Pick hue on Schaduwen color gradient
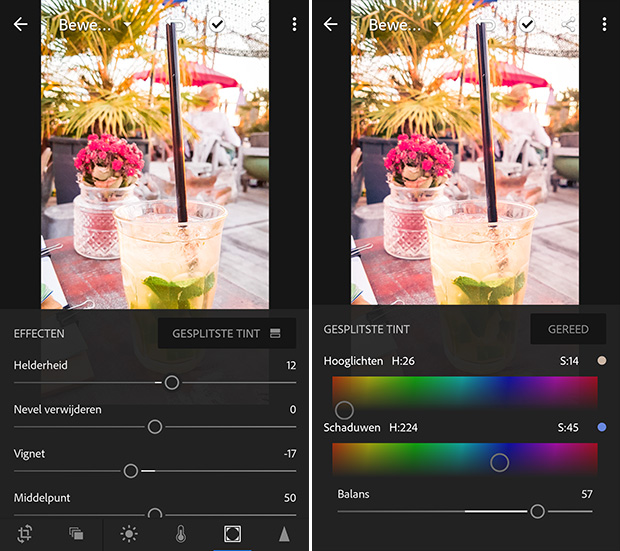Screen dimensions: 620x551 pyautogui.click(x=465, y=459)
